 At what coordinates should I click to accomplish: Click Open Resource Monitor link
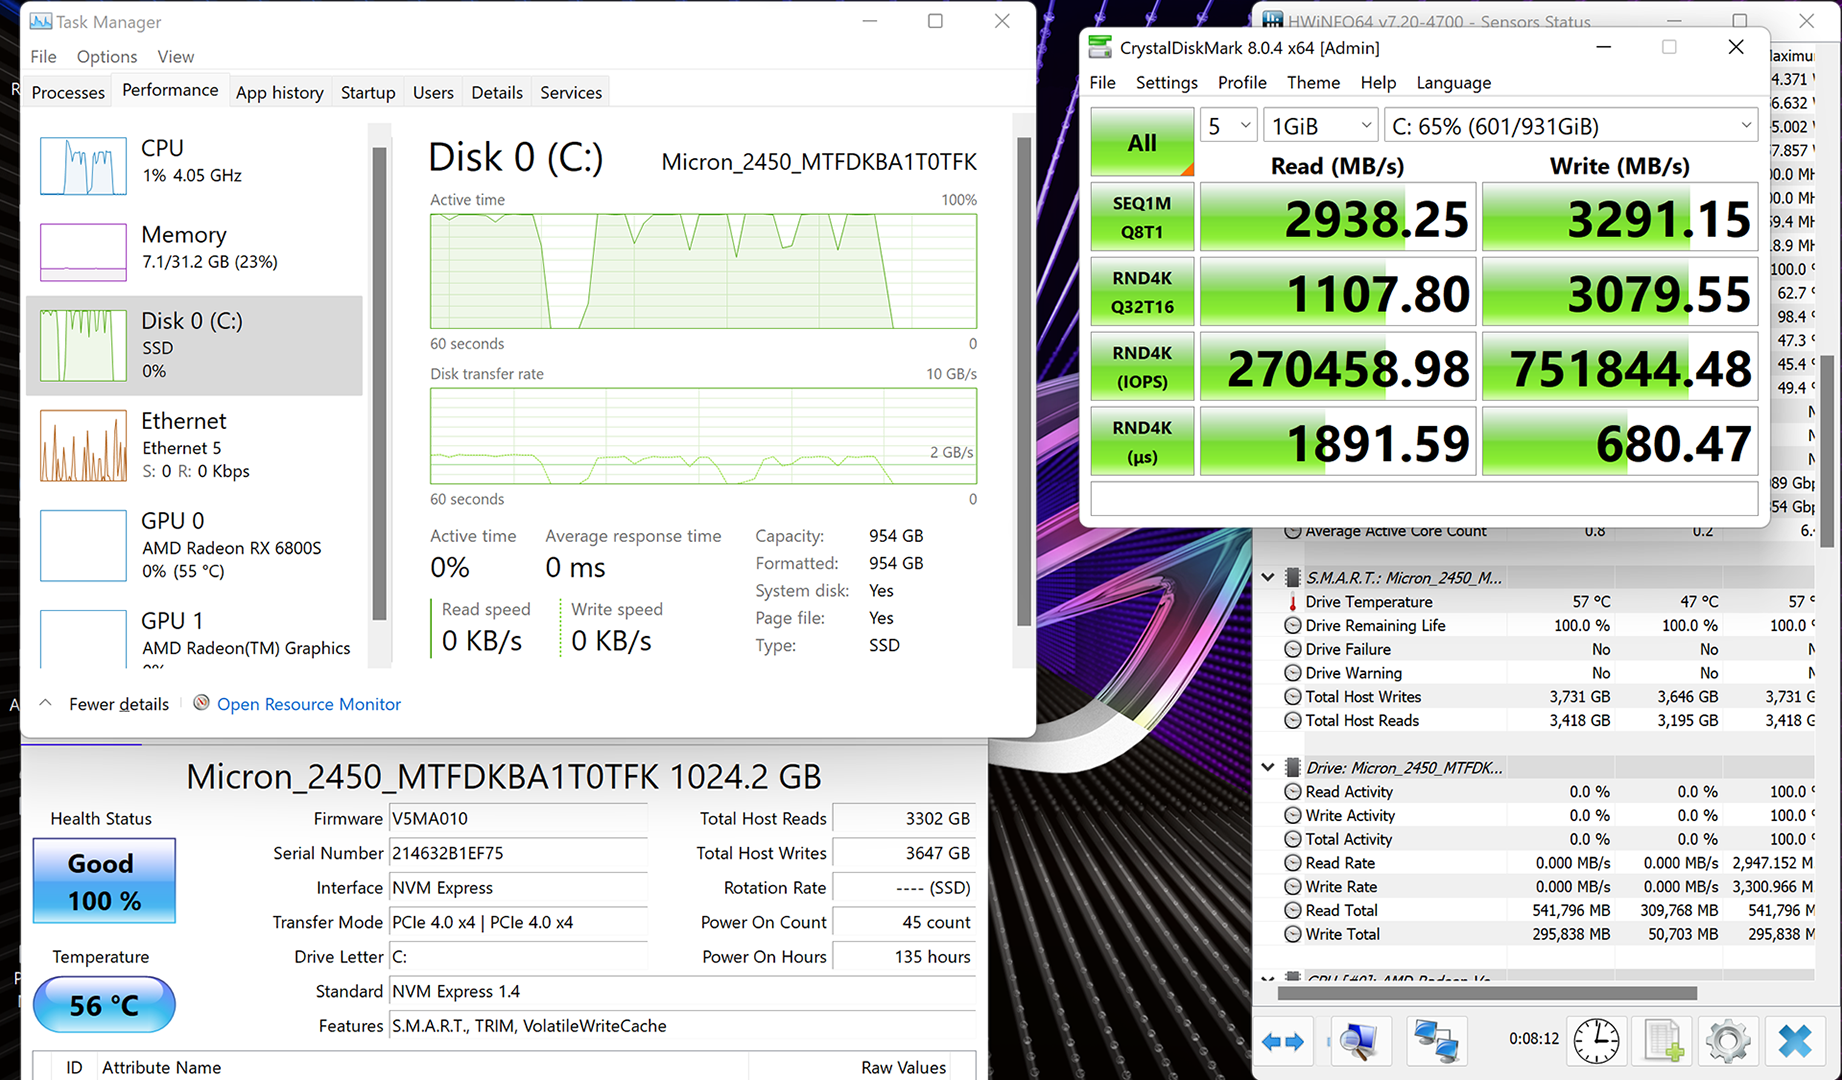pos(309,704)
